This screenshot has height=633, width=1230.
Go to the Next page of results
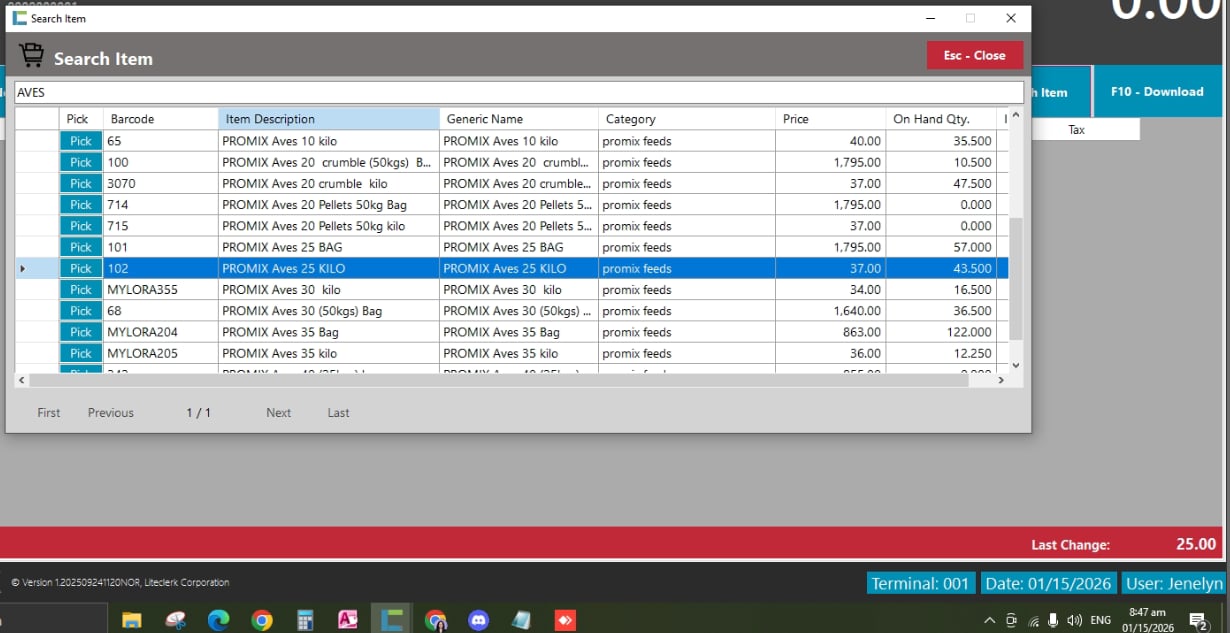point(278,413)
